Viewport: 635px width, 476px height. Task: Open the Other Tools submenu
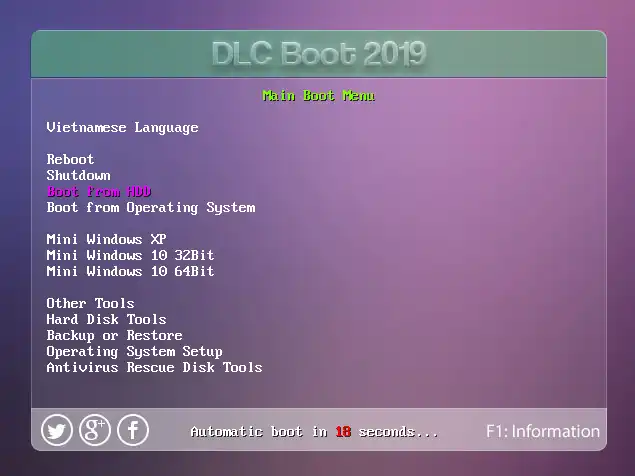coord(90,304)
